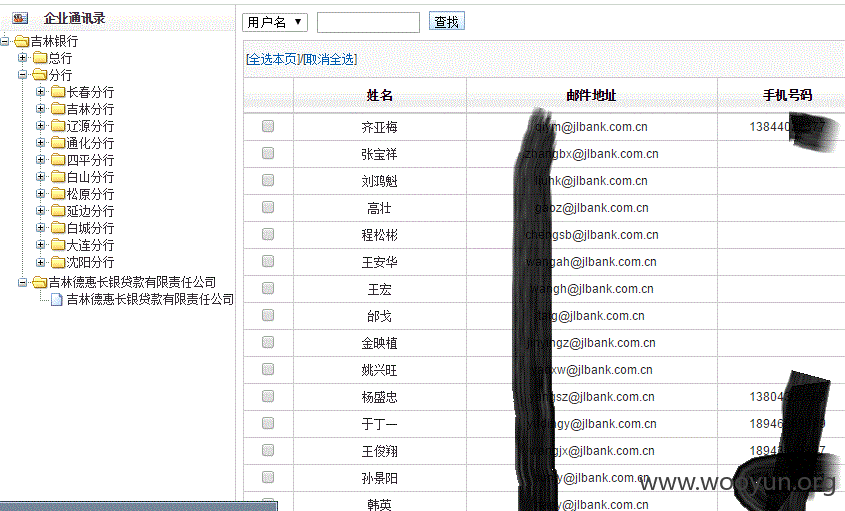Click the 吉林德惠长银贷款有限责任公司 folder icon
The image size is (845, 511).
[x=40, y=282]
